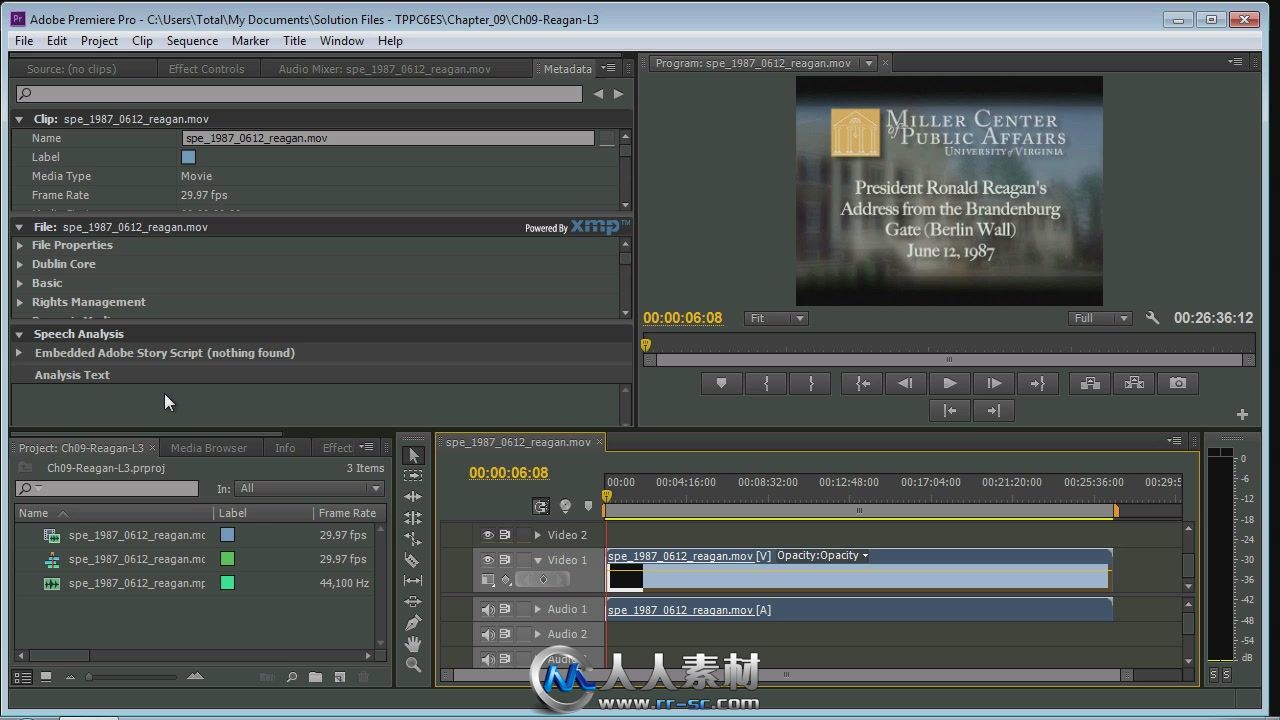Open Program monitor wrench settings

(1152, 318)
